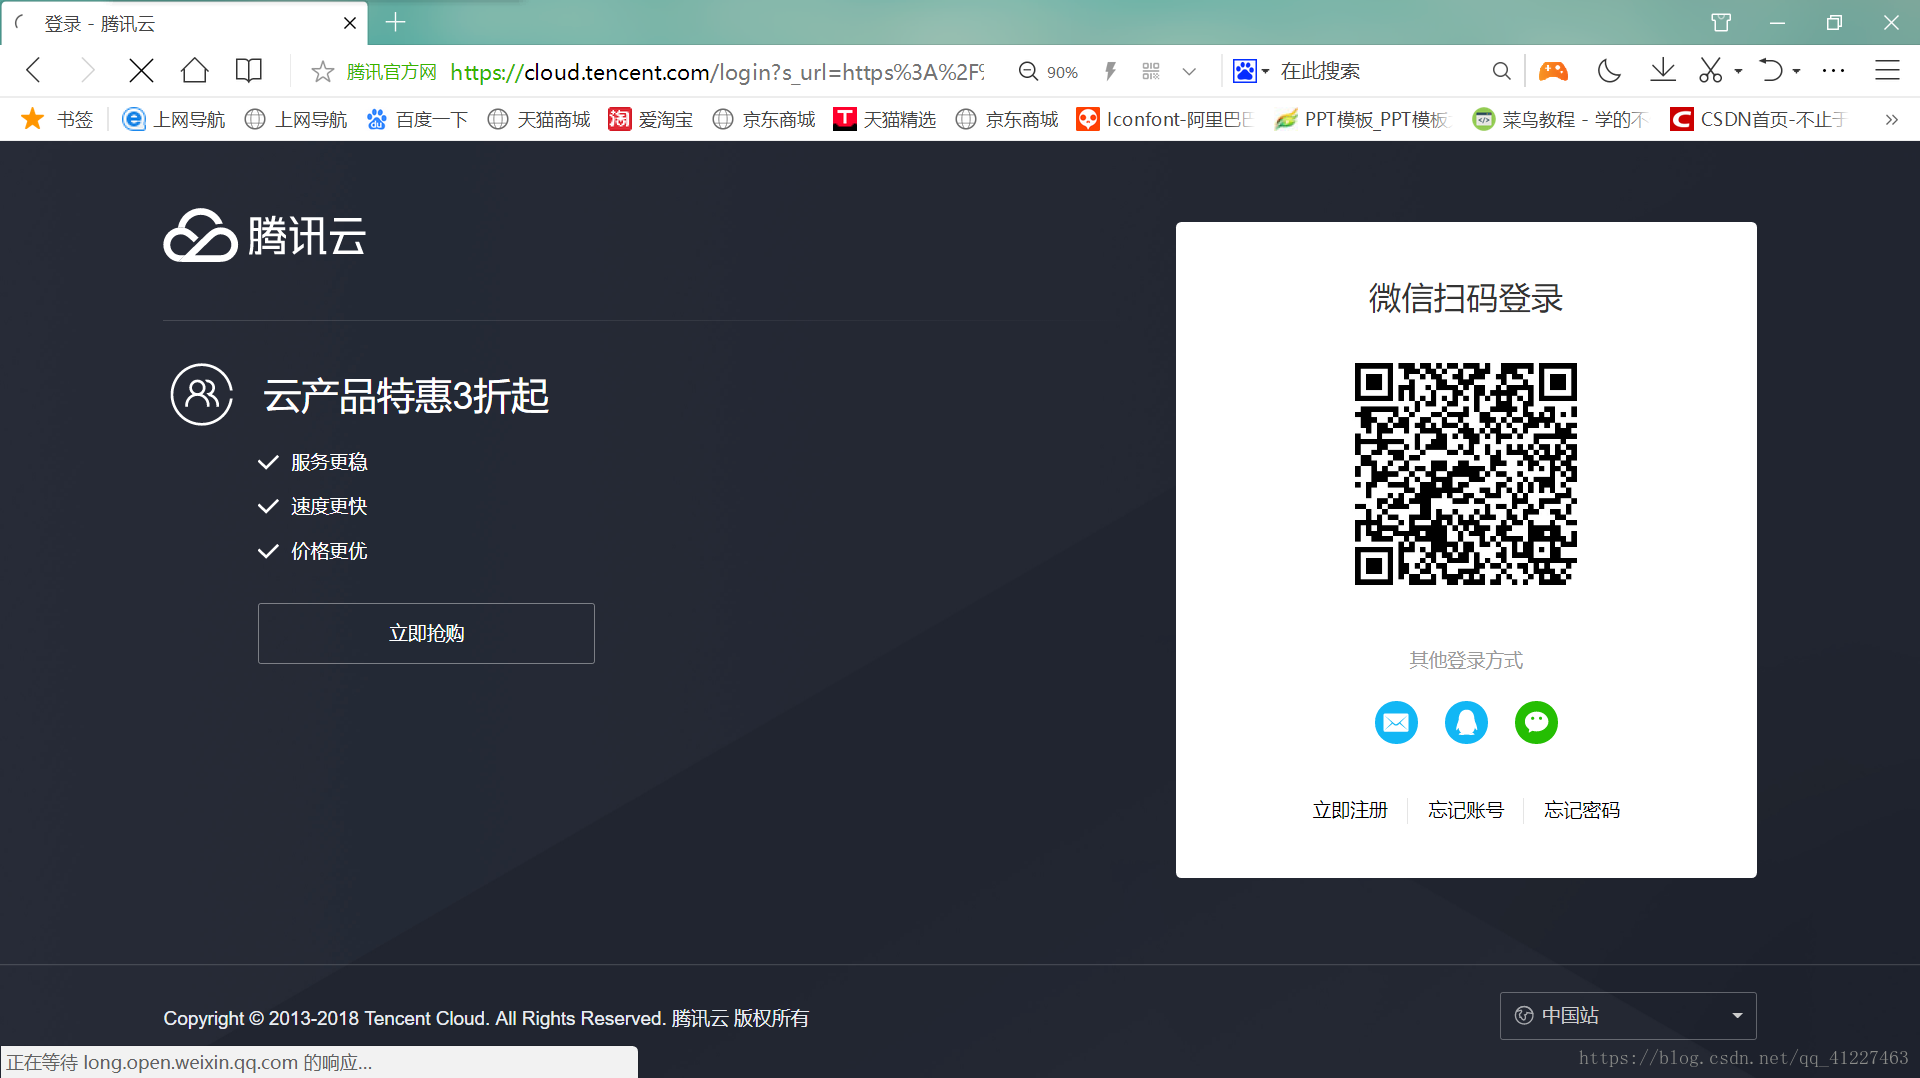Open the QR code icon in address bar
This screenshot has width=1920, height=1078.
[x=1151, y=71]
